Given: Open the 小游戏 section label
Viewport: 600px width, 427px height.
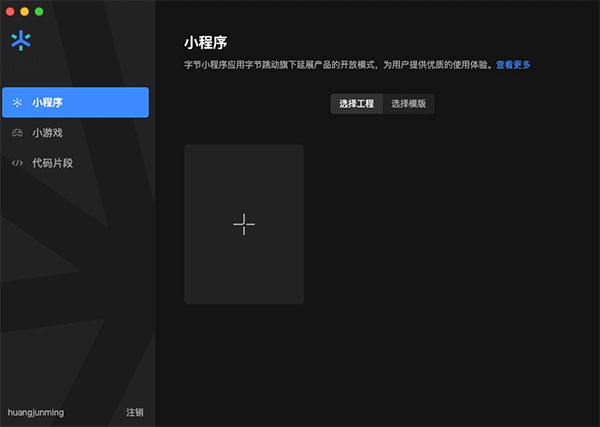Looking at the screenshot, I should coord(48,132).
